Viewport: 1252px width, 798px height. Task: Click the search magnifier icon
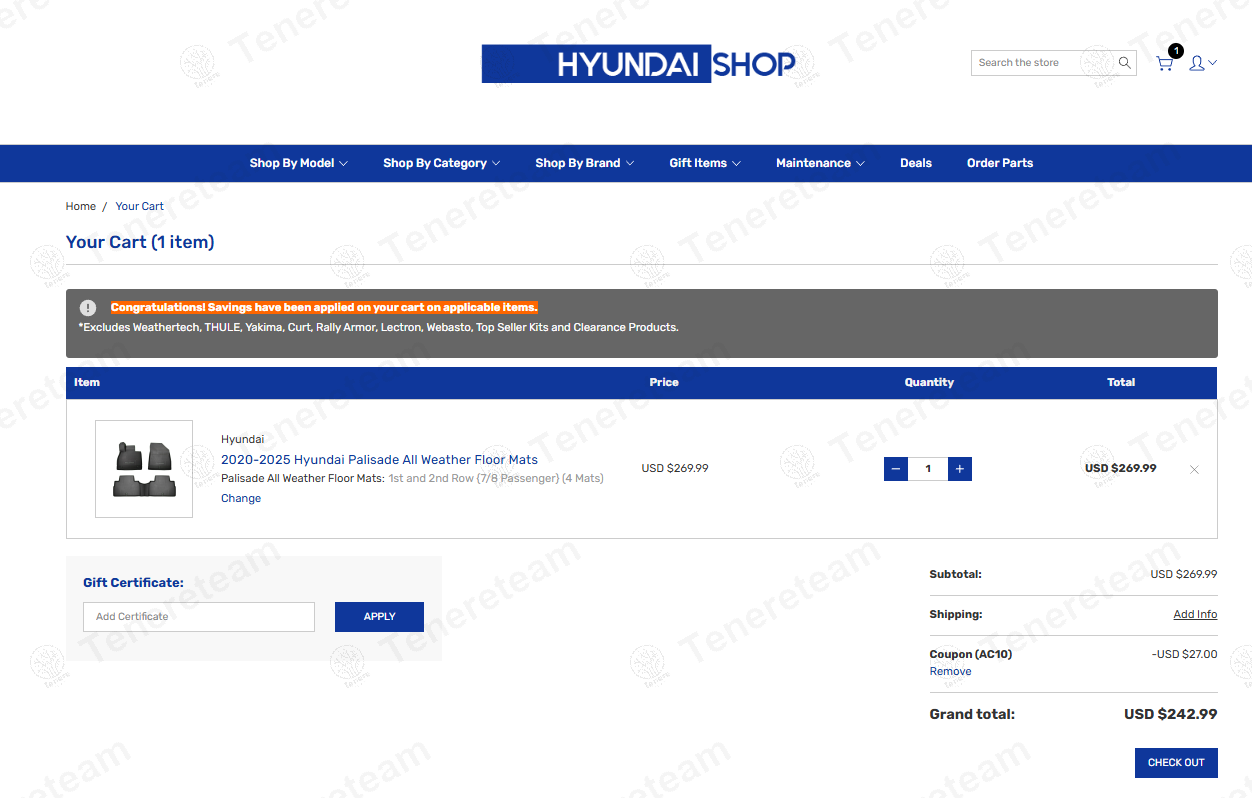coord(1124,63)
